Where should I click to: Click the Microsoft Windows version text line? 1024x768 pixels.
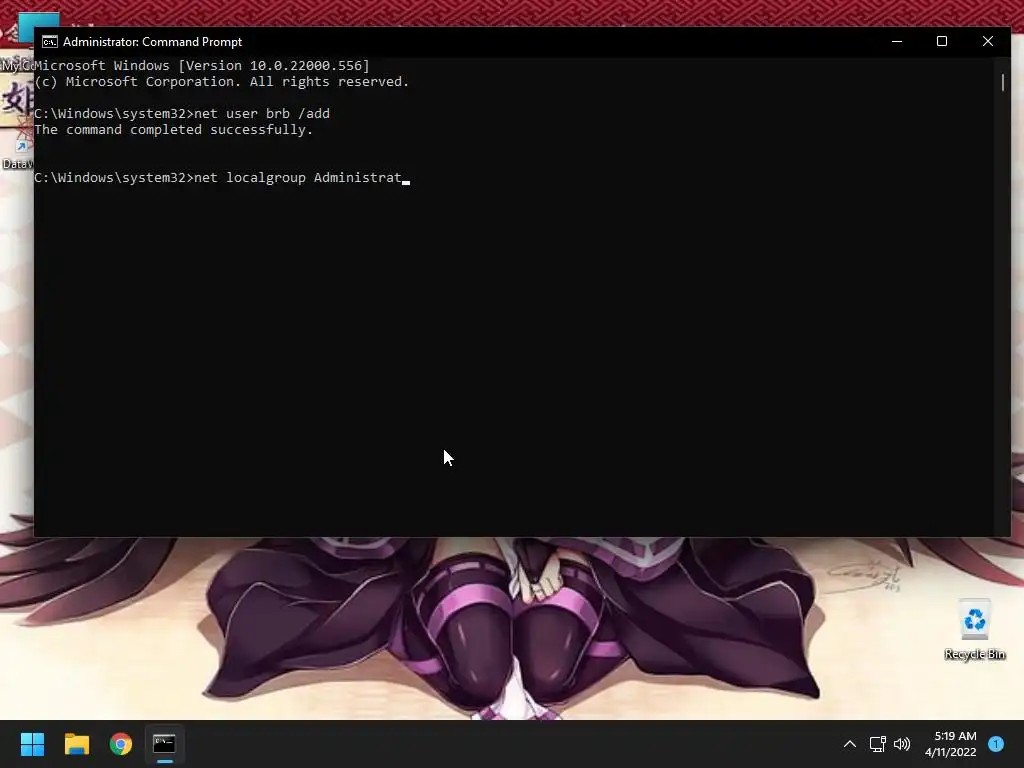(x=202, y=65)
